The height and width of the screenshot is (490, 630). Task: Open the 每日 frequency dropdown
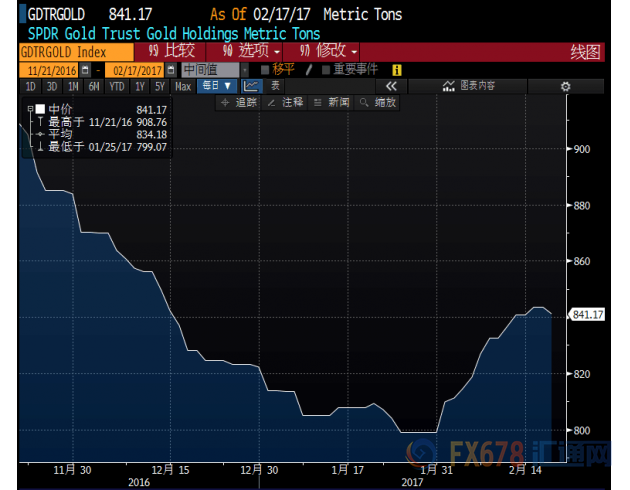tap(217, 86)
